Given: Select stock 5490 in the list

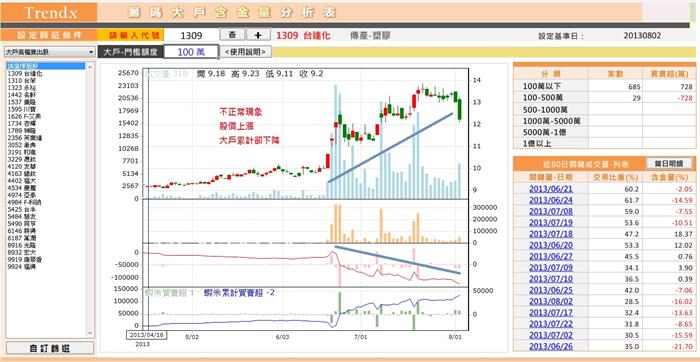Looking at the screenshot, I should point(22,224).
